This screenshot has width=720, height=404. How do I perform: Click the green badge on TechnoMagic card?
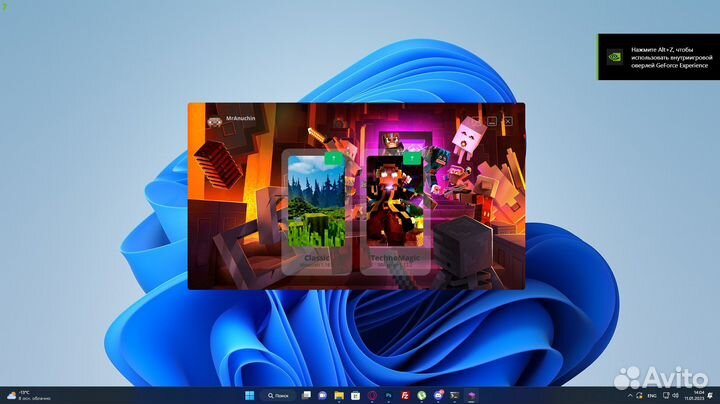[412, 158]
